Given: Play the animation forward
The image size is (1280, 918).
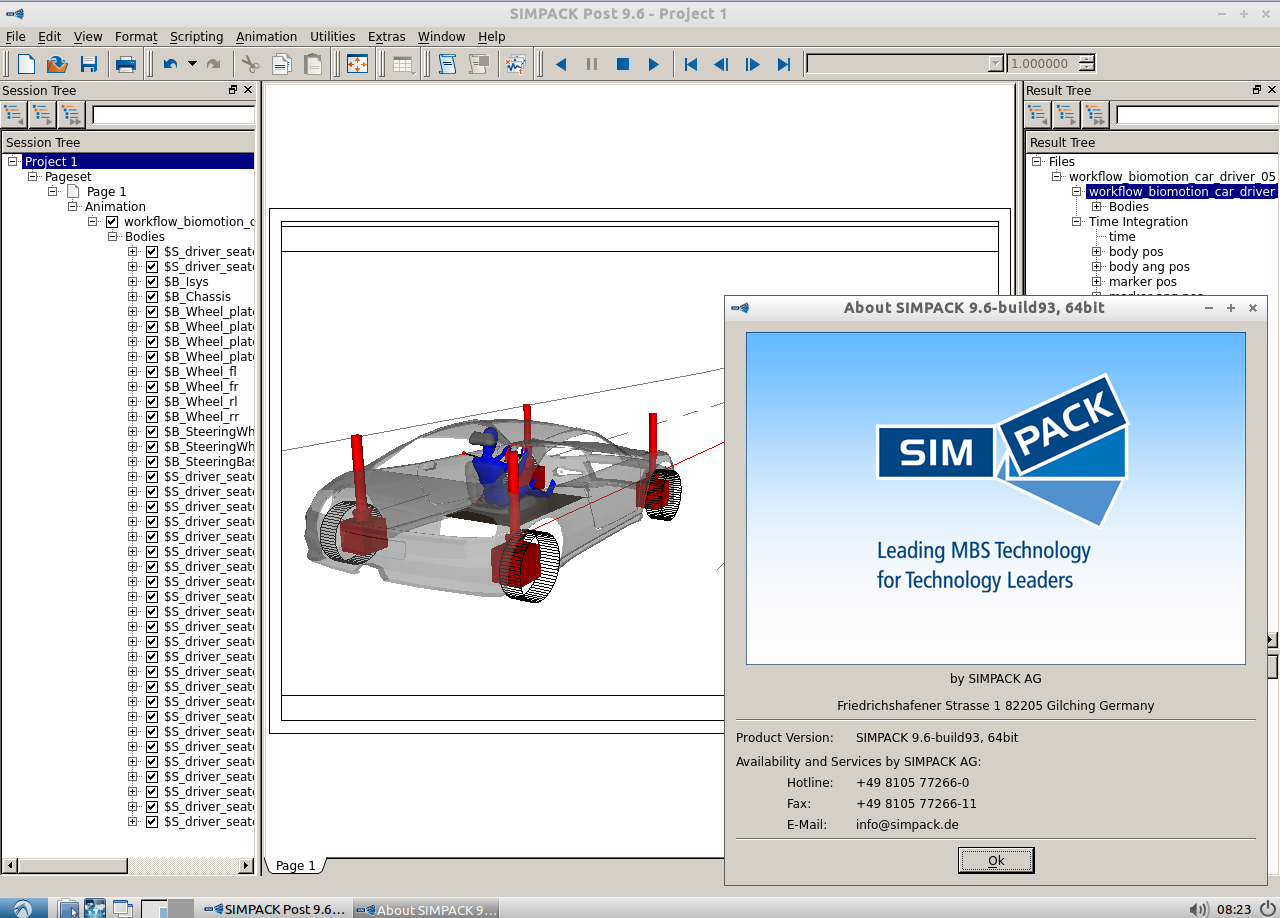Looking at the screenshot, I should 654,64.
